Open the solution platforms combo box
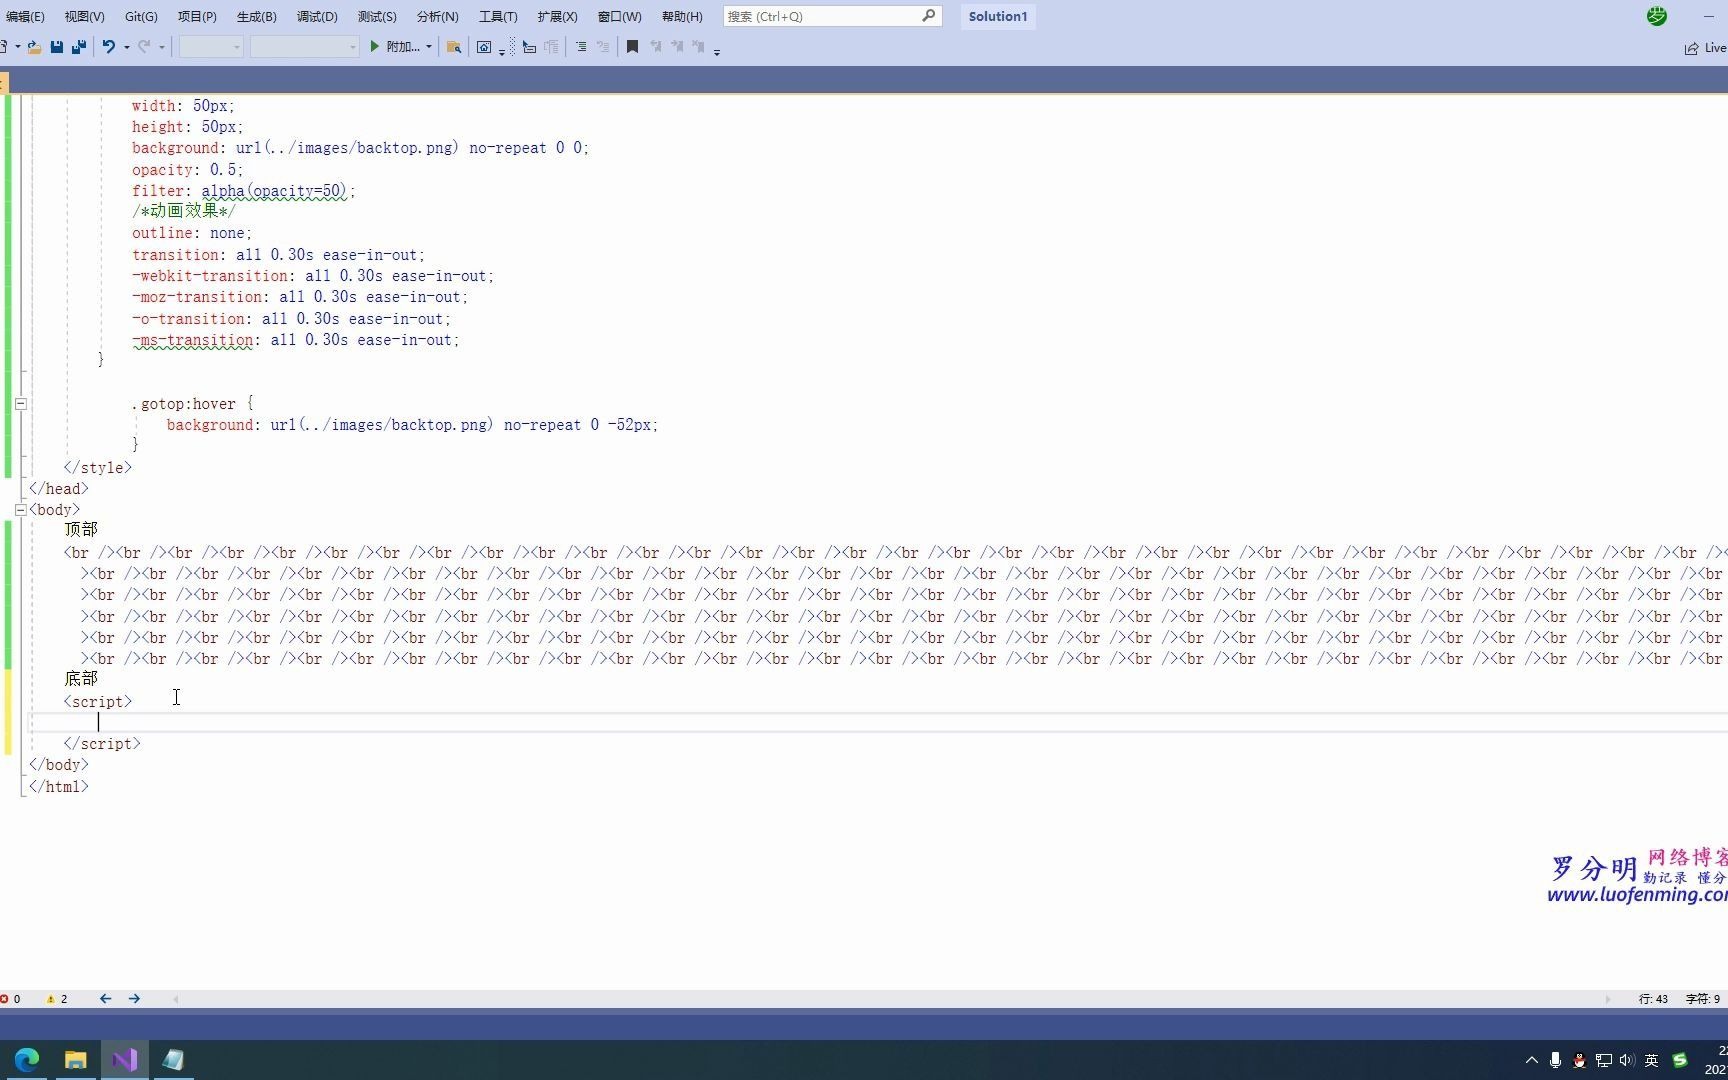The height and width of the screenshot is (1080, 1728). (305, 47)
